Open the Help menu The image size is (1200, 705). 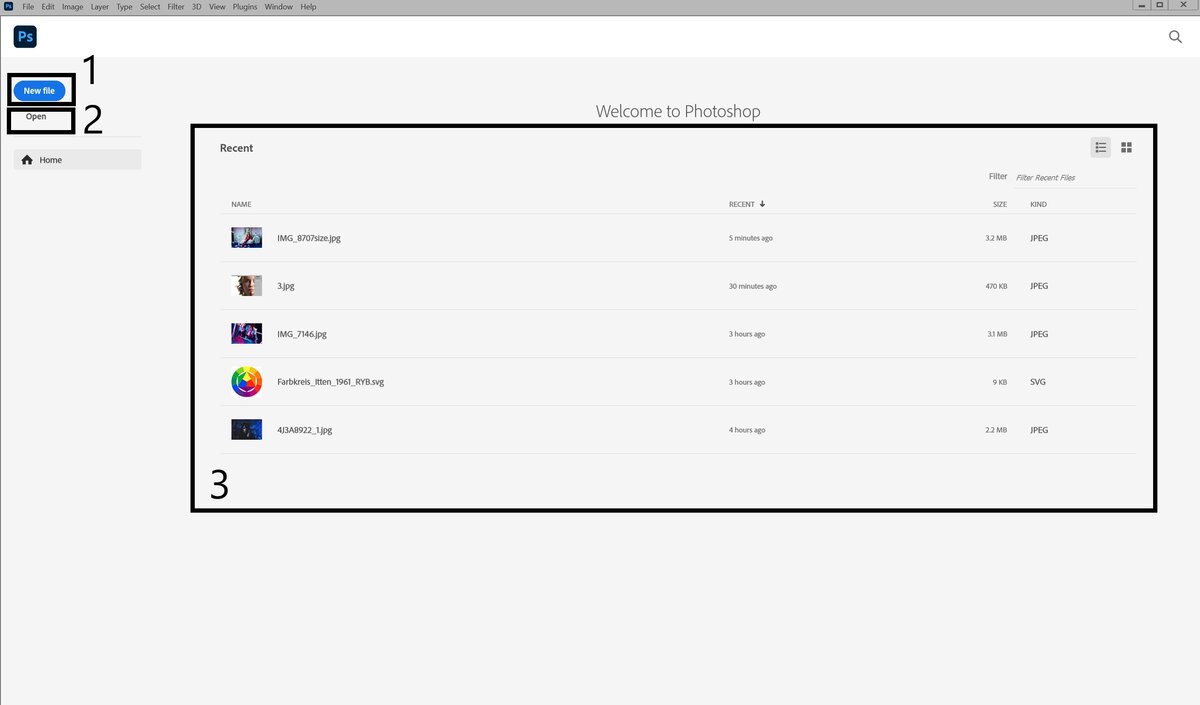click(308, 7)
